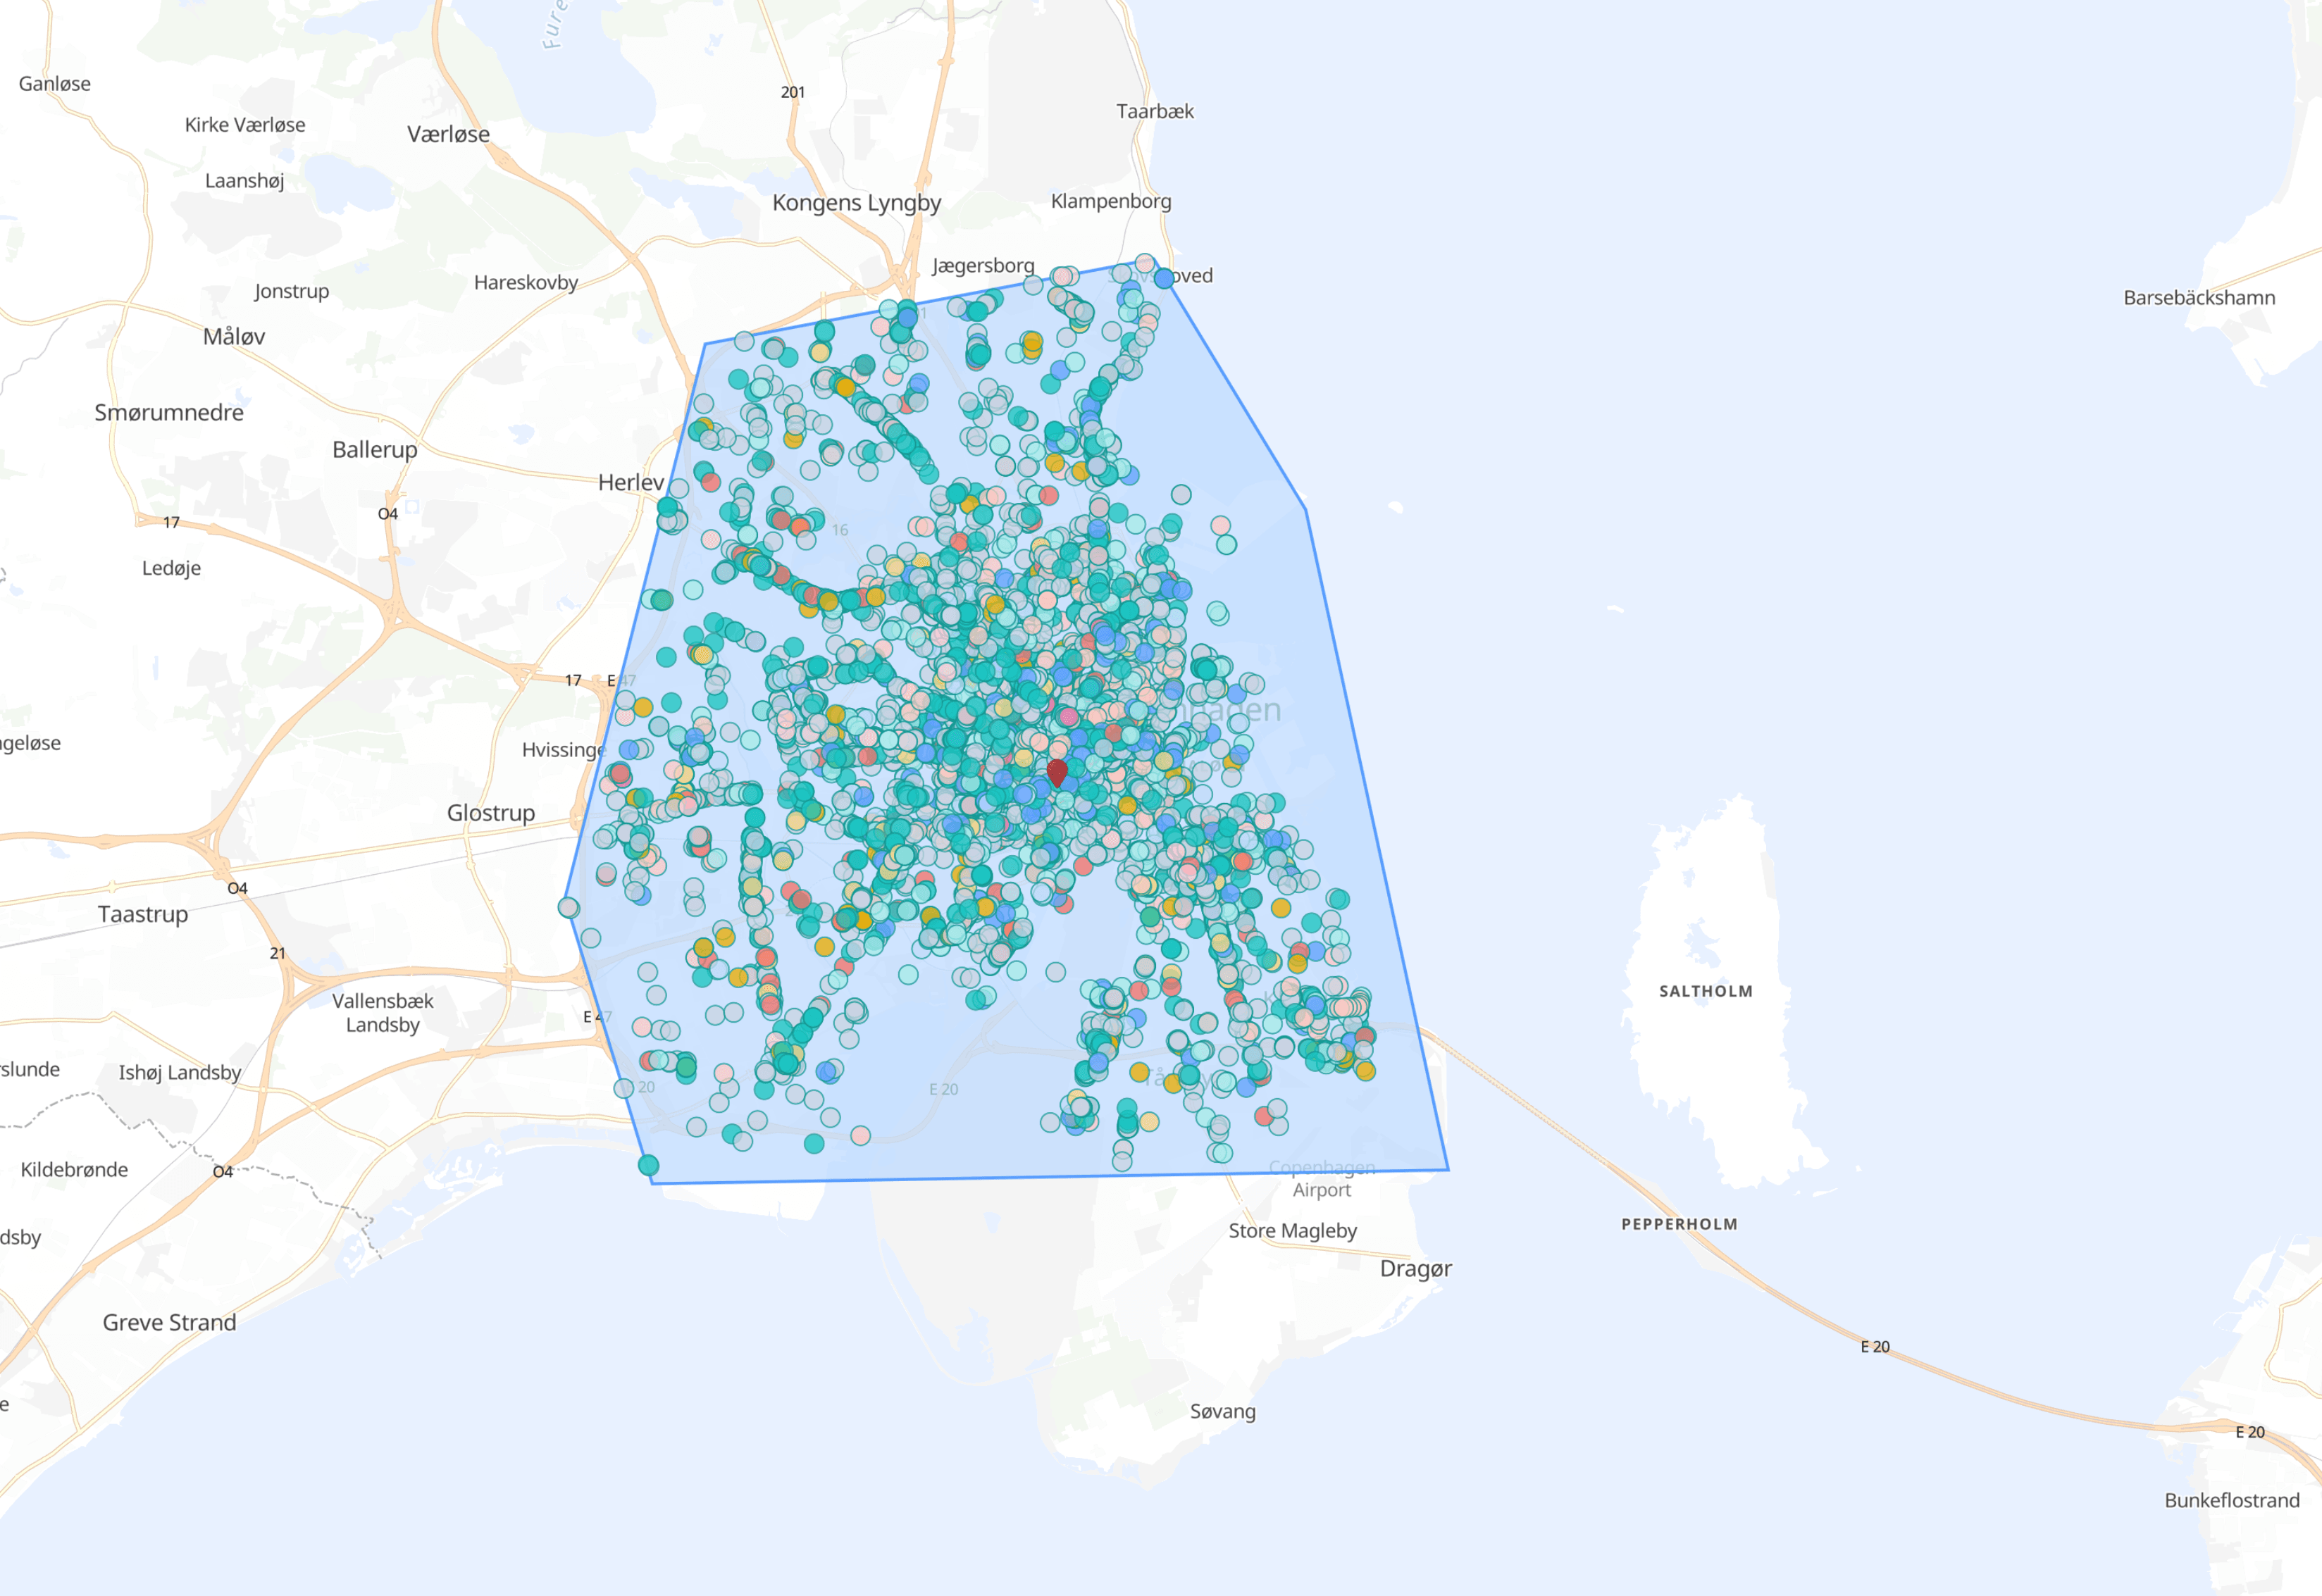
Task: Select the Glostrup place label
Action: click(490, 813)
